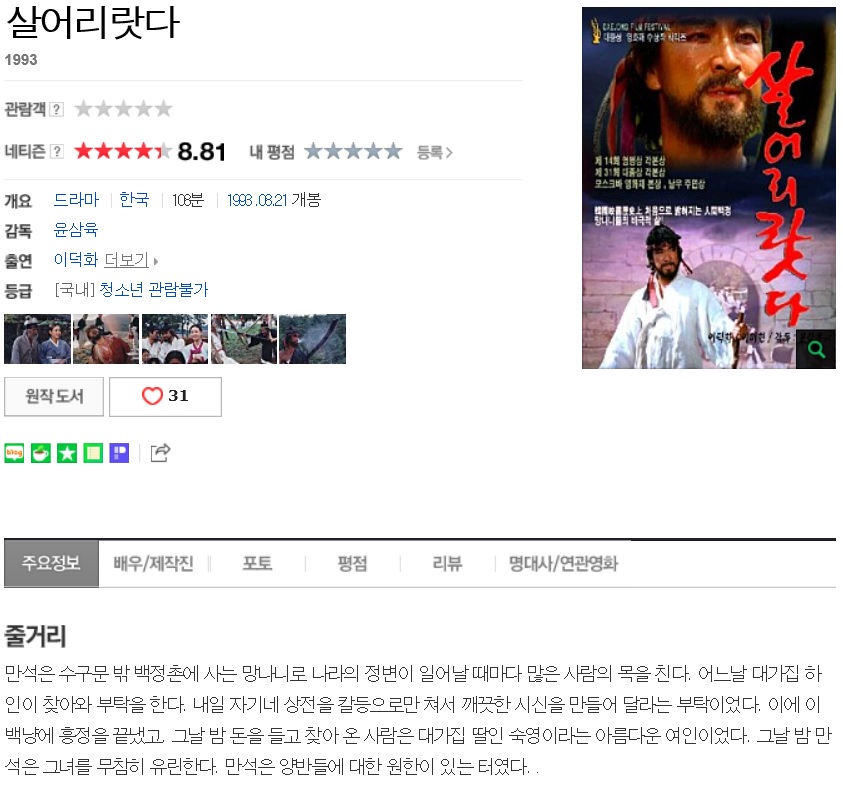
Task: Expand the cast list with 더보기
Action: pos(131,260)
